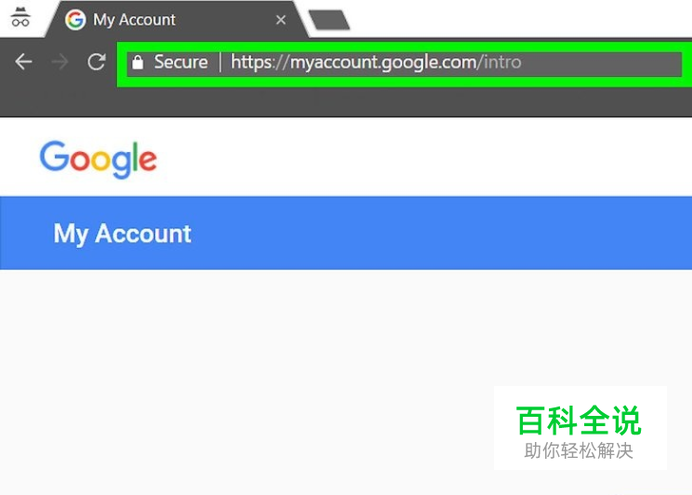Click the grayed-out forward arrow
The image size is (692, 495).
(x=60, y=62)
